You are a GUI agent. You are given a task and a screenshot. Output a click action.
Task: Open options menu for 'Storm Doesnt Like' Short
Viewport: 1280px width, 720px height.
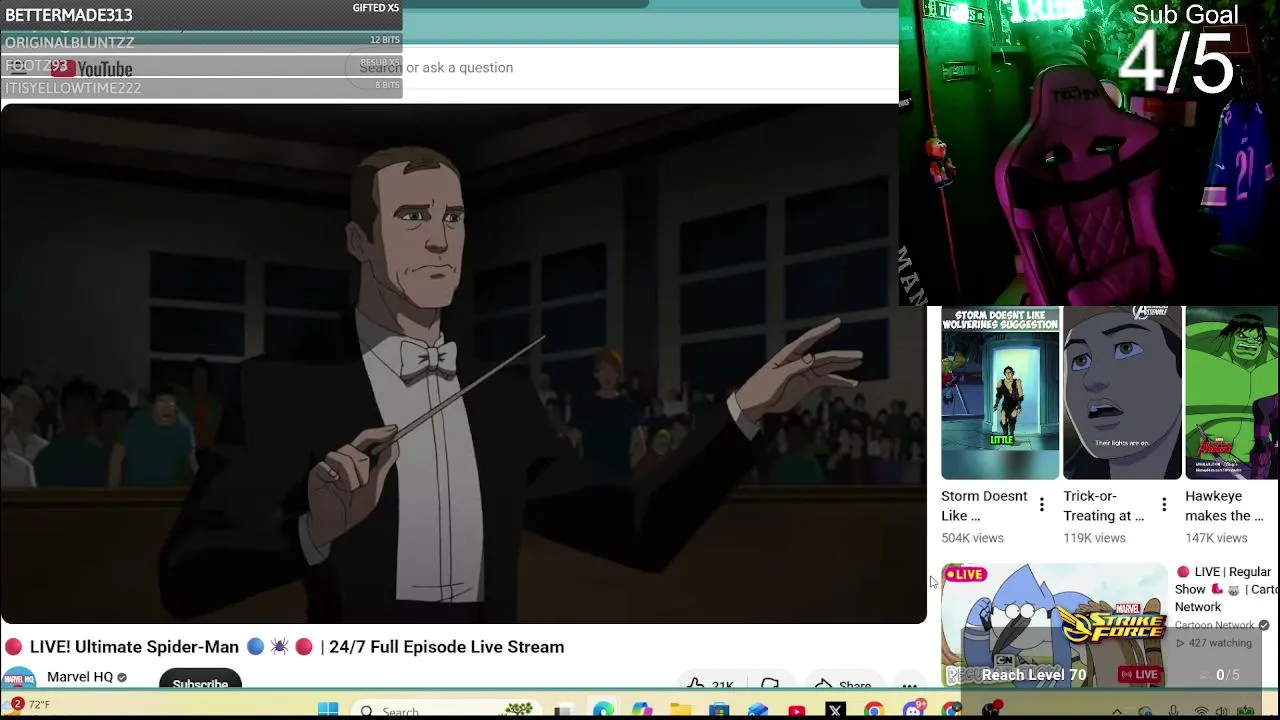click(x=1042, y=505)
